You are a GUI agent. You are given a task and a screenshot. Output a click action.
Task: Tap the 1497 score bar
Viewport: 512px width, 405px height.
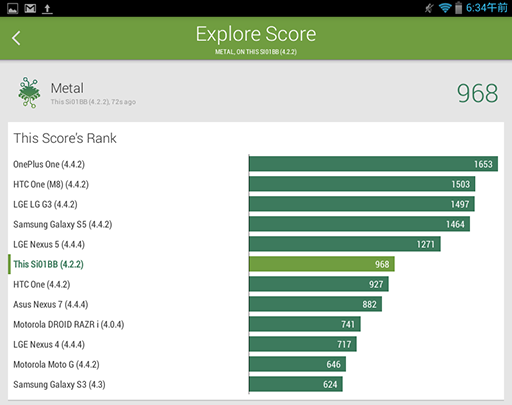pos(362,204)
